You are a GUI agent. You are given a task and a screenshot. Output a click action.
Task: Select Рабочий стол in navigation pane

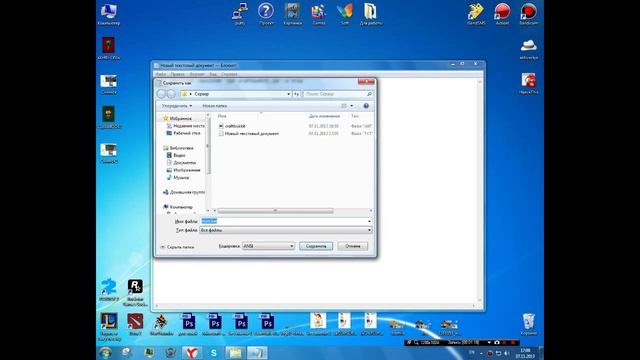pyautogui.click(x=183, y=133)
